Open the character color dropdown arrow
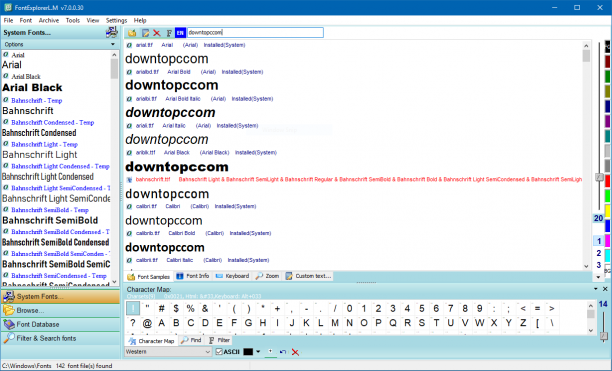 [258, 352]
